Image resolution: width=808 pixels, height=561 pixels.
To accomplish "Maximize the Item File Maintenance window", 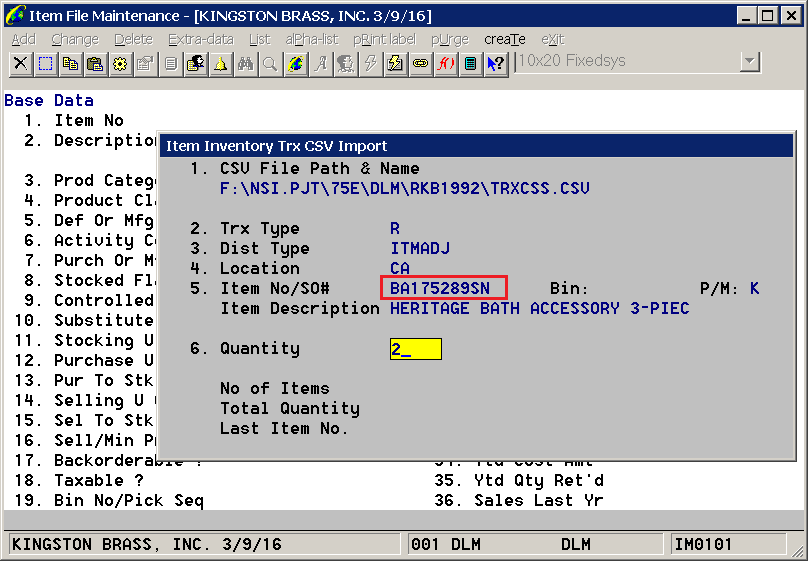I will tap(767, 16).
